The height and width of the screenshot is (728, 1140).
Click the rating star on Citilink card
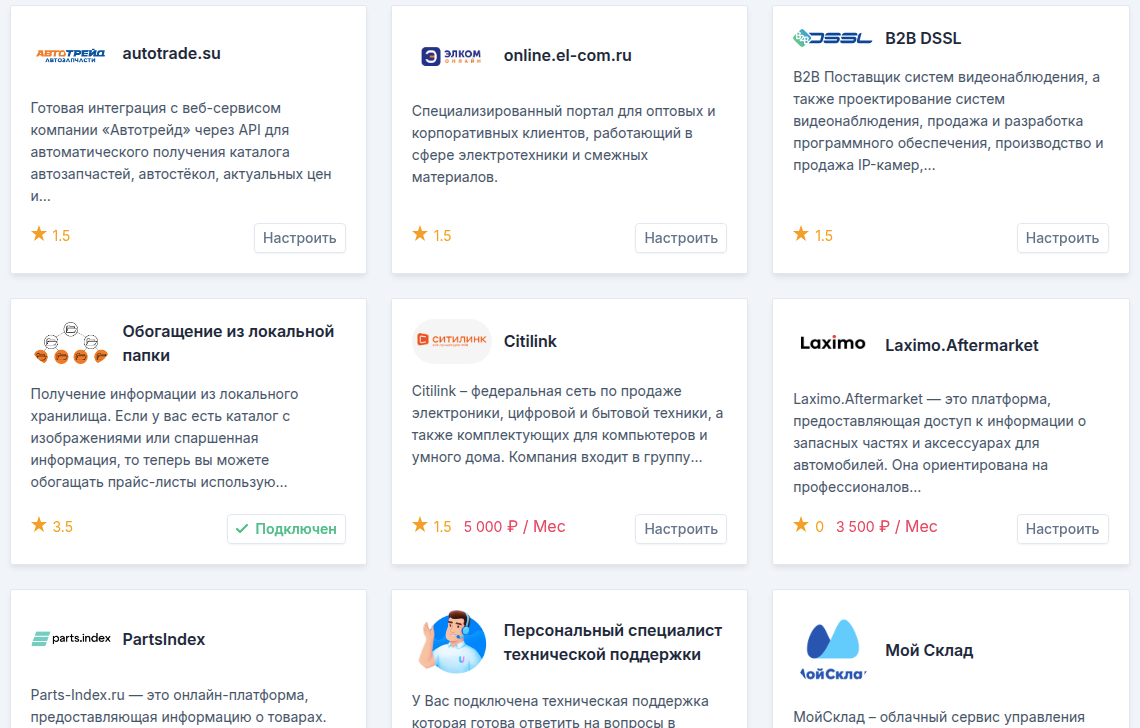pyautogui.click(x=420, y=524)
